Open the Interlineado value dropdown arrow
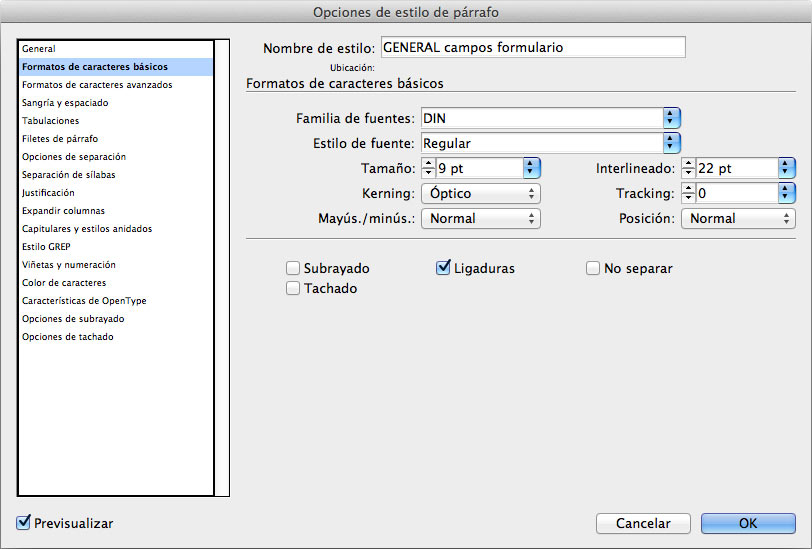812x549 pixels. pyautogui.click(x=786, y=168)
